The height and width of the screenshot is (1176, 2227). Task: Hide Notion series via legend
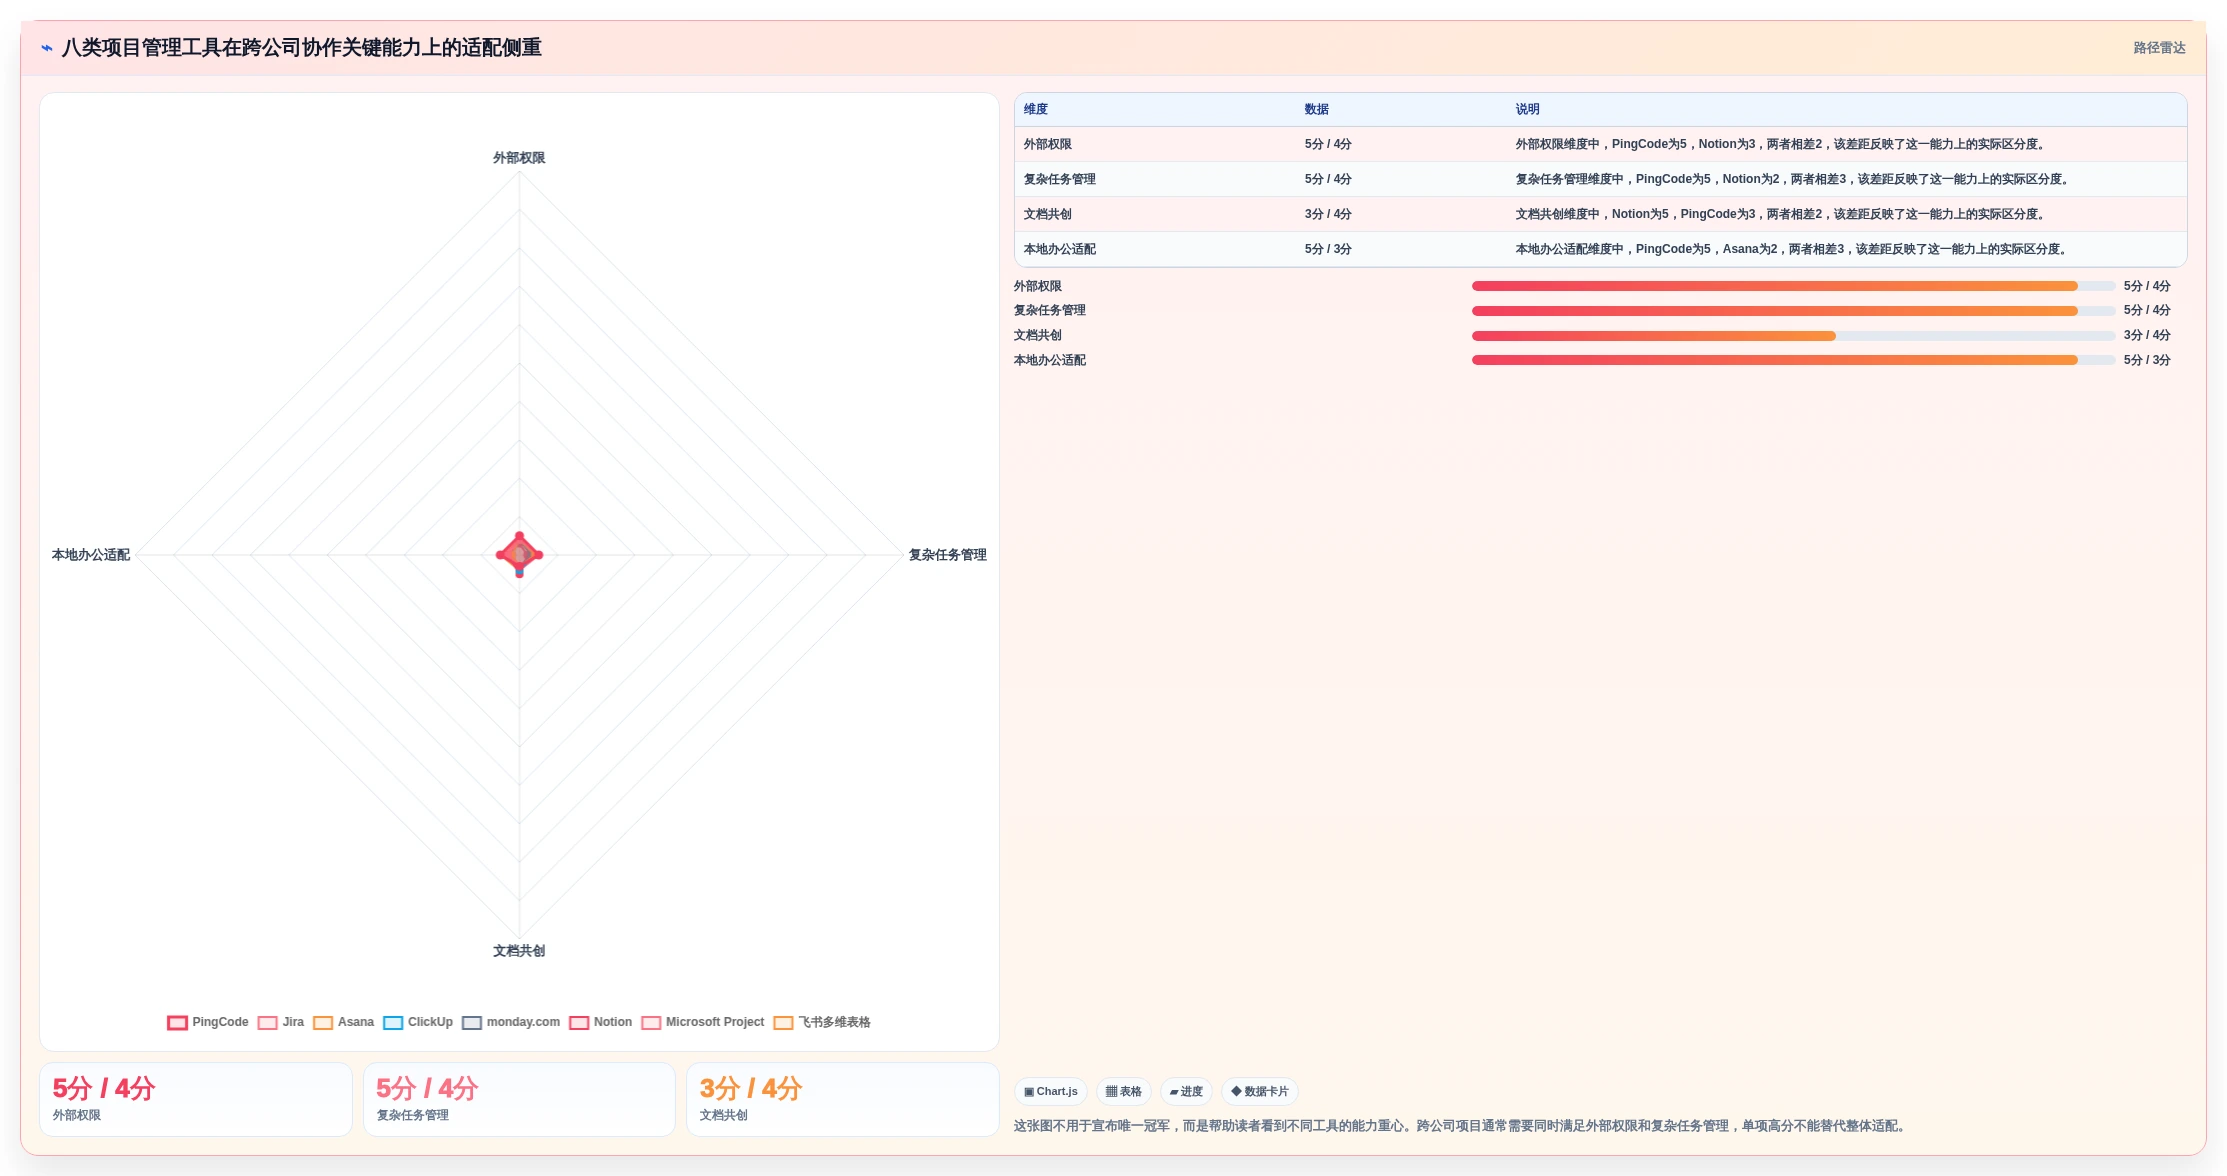click(601, 1022)
